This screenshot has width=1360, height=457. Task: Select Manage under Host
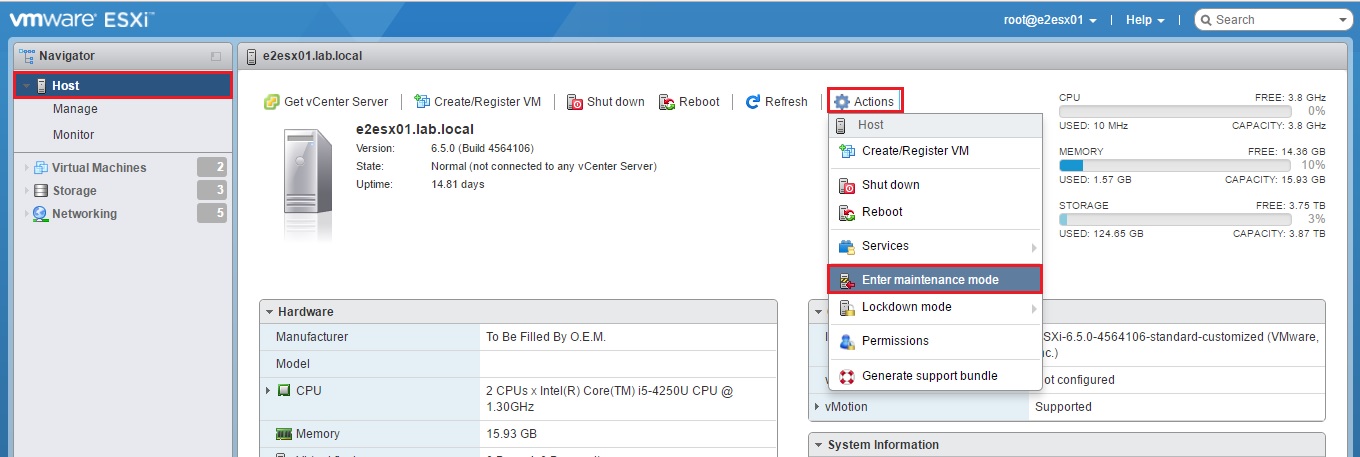75,109
